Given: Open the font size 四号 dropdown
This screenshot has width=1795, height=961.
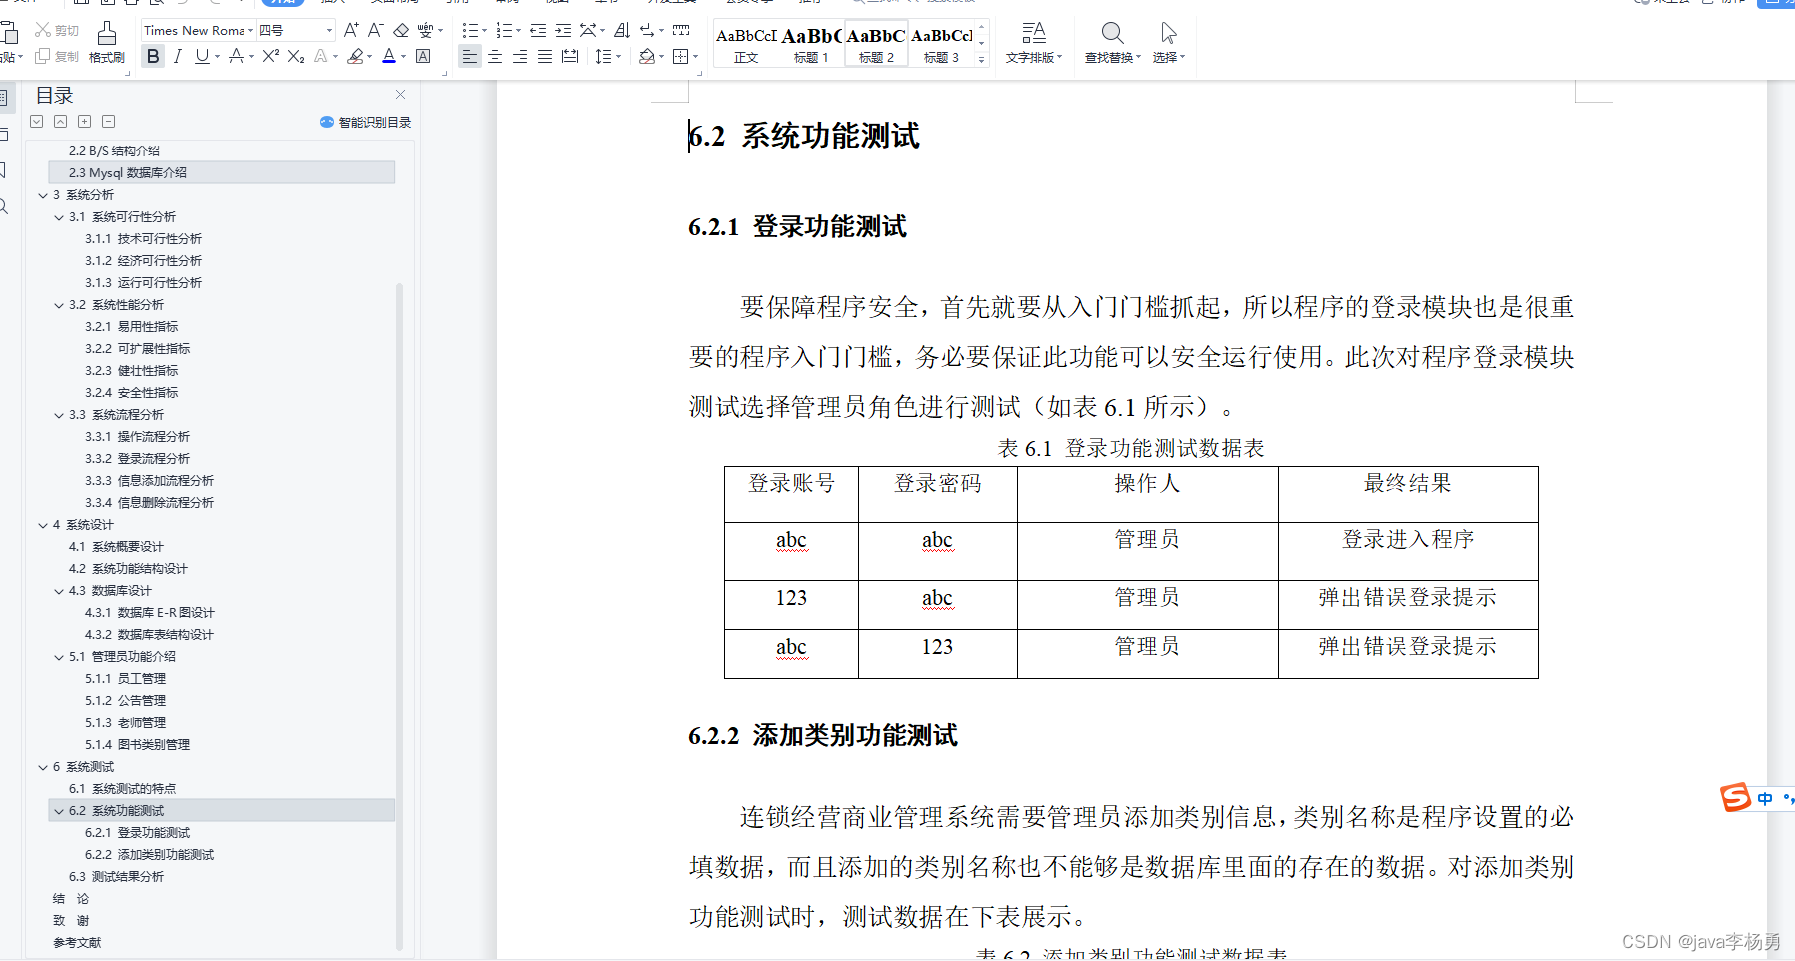Looking at the screenshot, I should coord(329,31).
